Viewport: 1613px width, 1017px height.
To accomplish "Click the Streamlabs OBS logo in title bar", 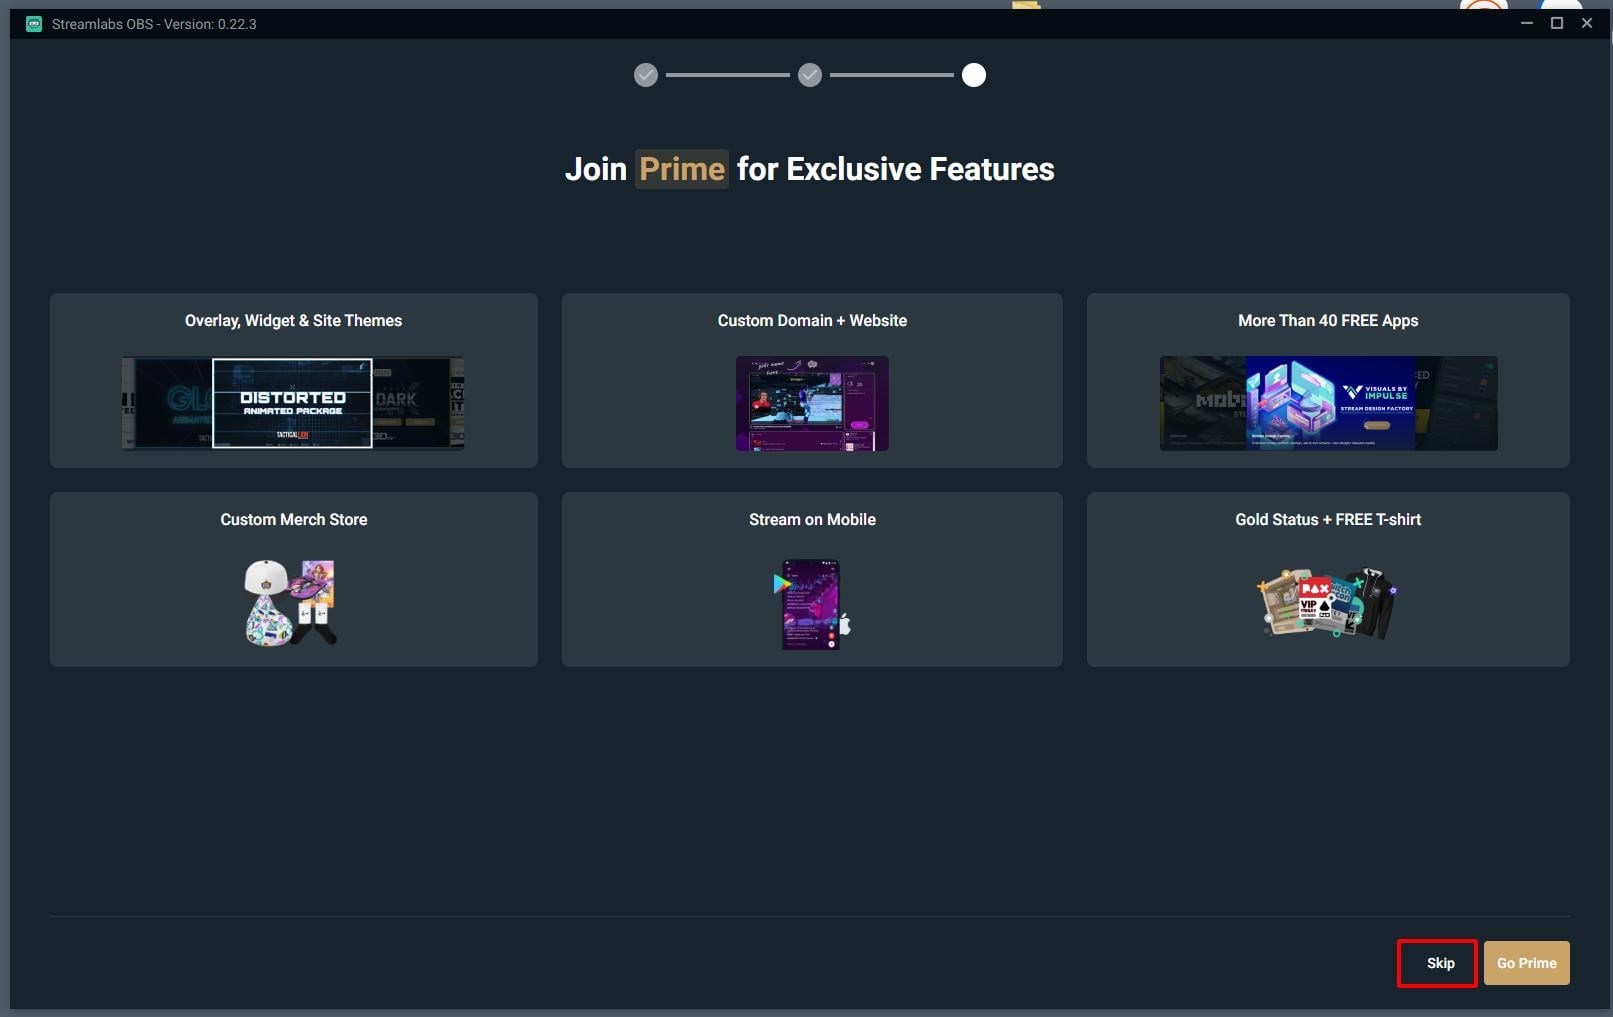I will 33,24.
